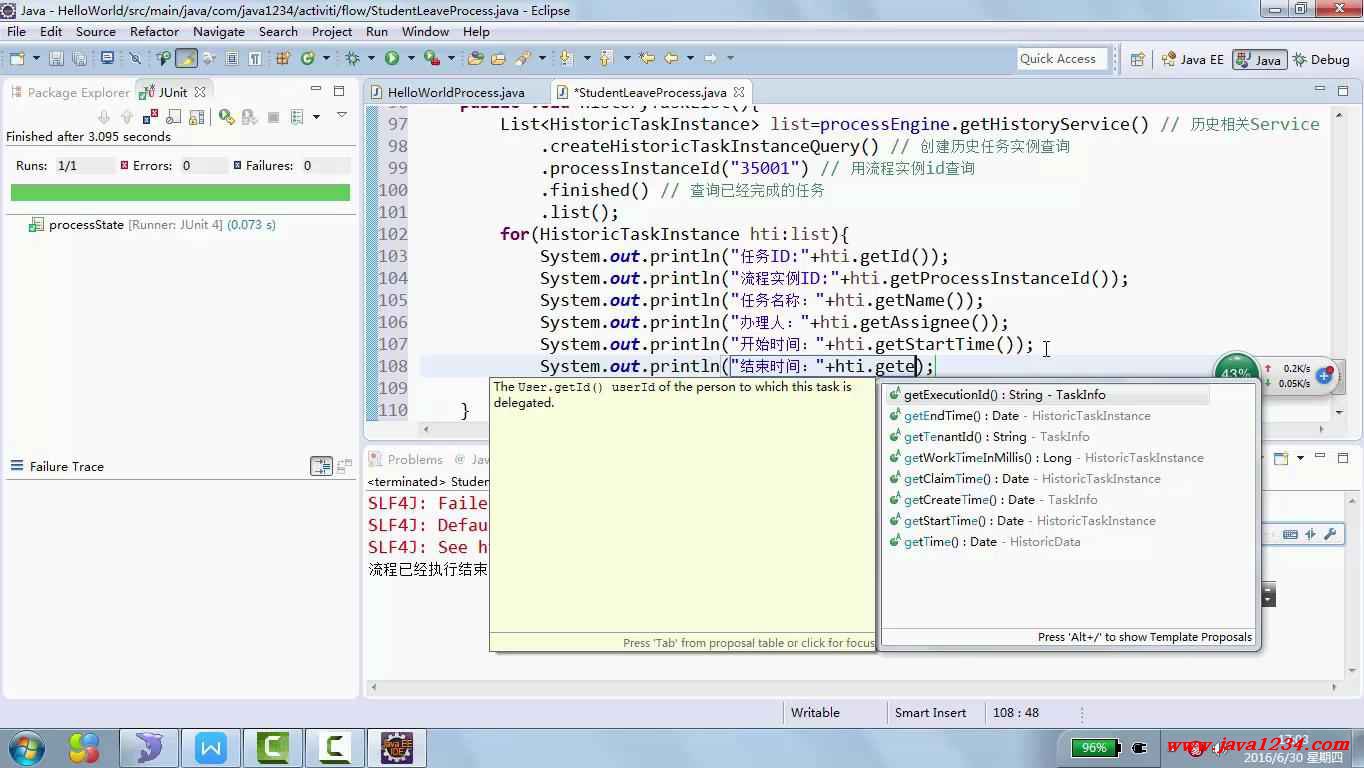Viewport: 1364px width, 768px height.
Task: Open the Eclipse Java EE taskbar icon
Action: 397,747
